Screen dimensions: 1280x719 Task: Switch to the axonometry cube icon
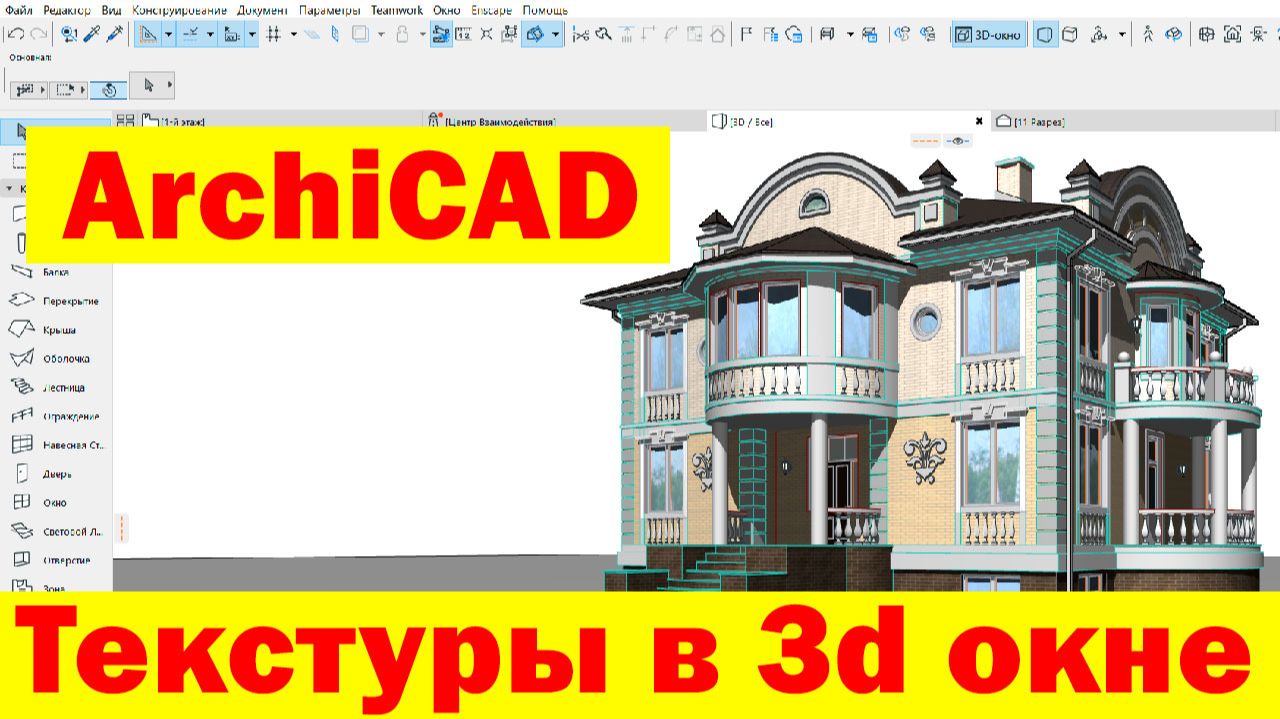coord(1069,34)
